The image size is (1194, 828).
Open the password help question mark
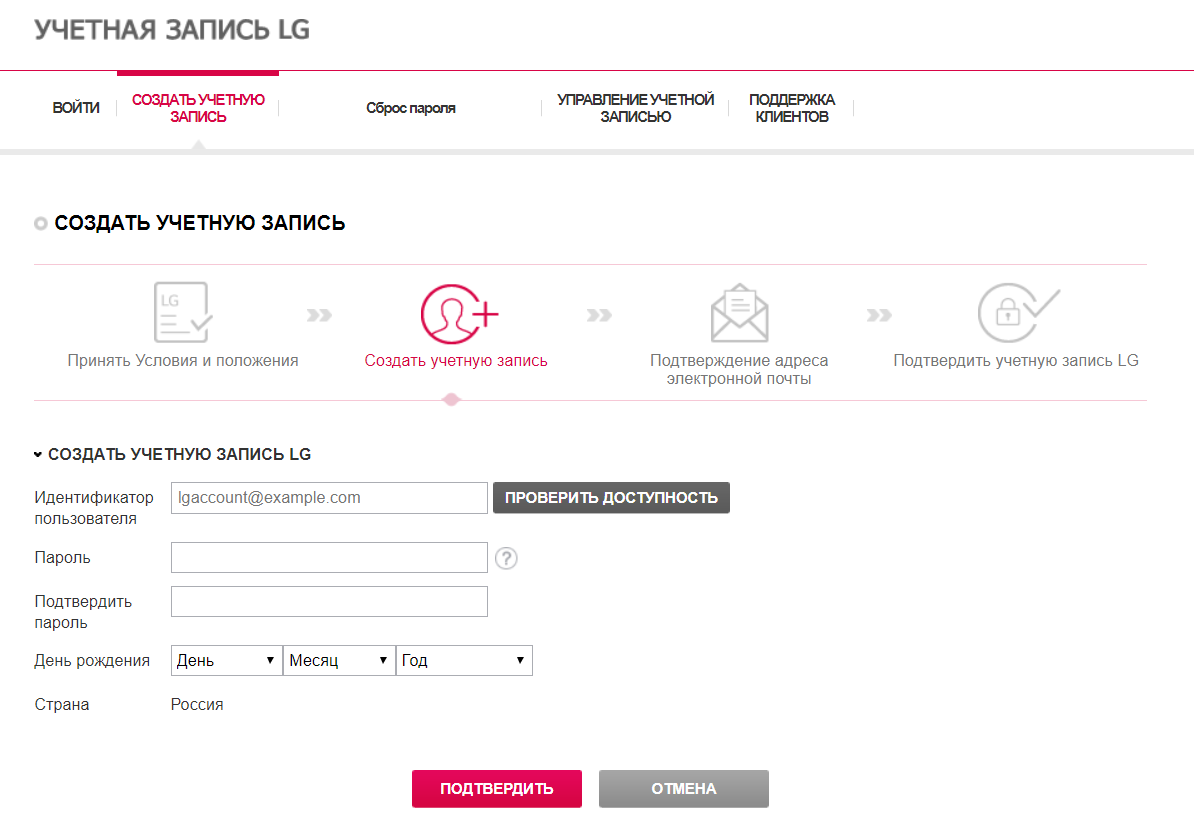(x=507, y=559)
